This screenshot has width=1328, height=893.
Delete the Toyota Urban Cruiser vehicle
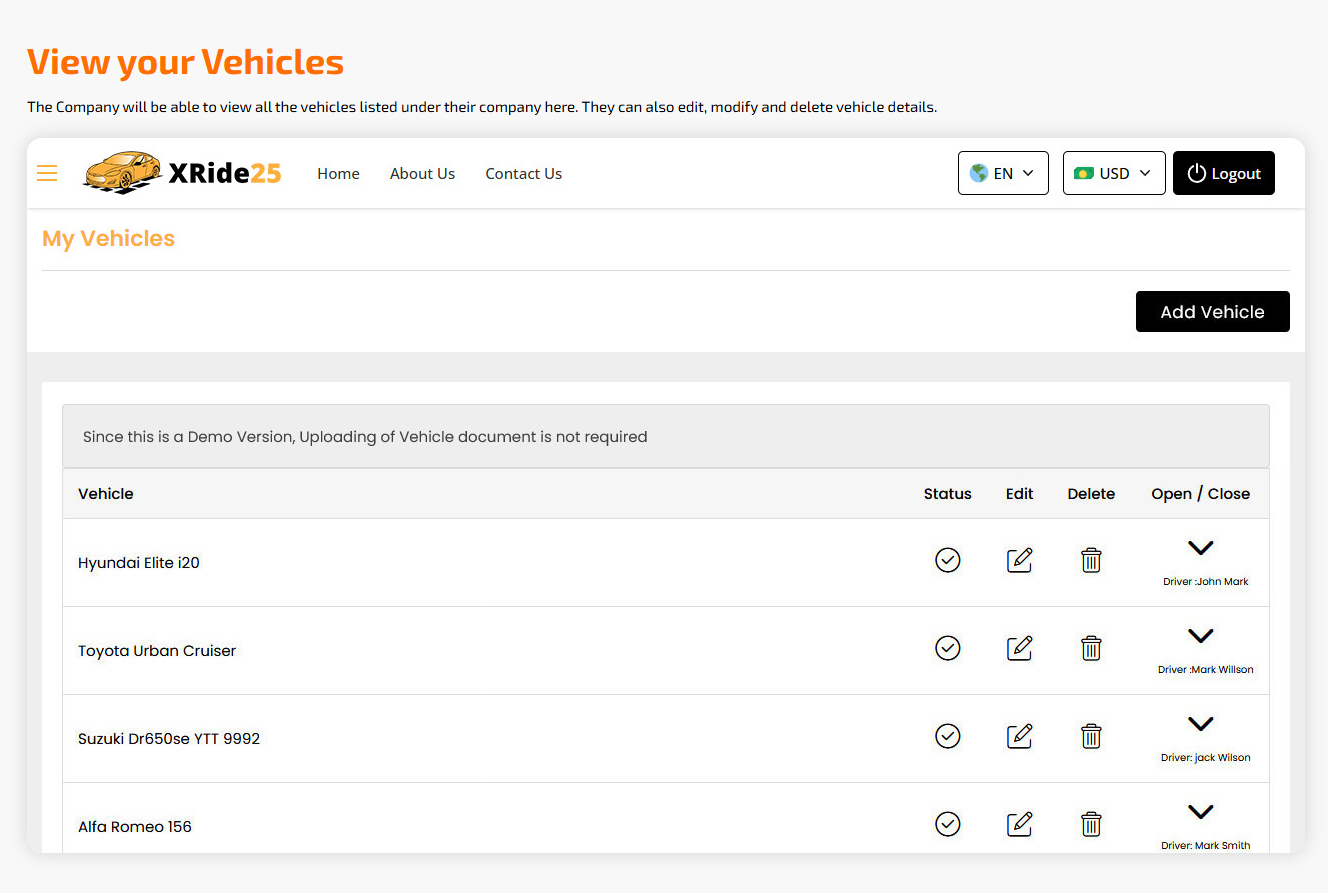coord(1091,648)
